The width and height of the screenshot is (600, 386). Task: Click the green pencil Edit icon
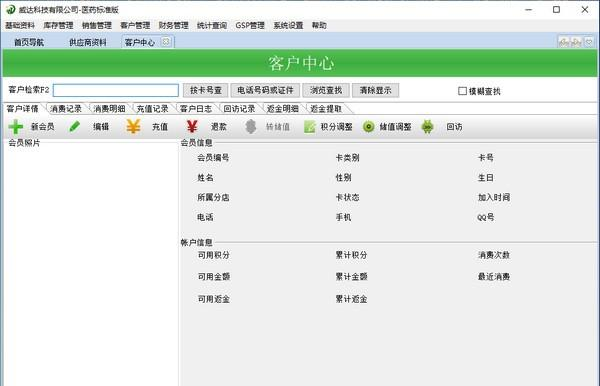(x=75, y=127)
